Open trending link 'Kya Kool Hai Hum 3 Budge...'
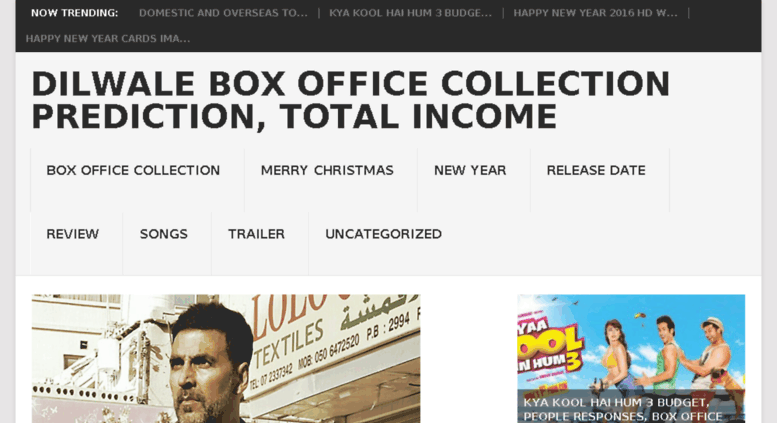The height and width of the screenshot is (423, 777). click(x=410, y=13)
